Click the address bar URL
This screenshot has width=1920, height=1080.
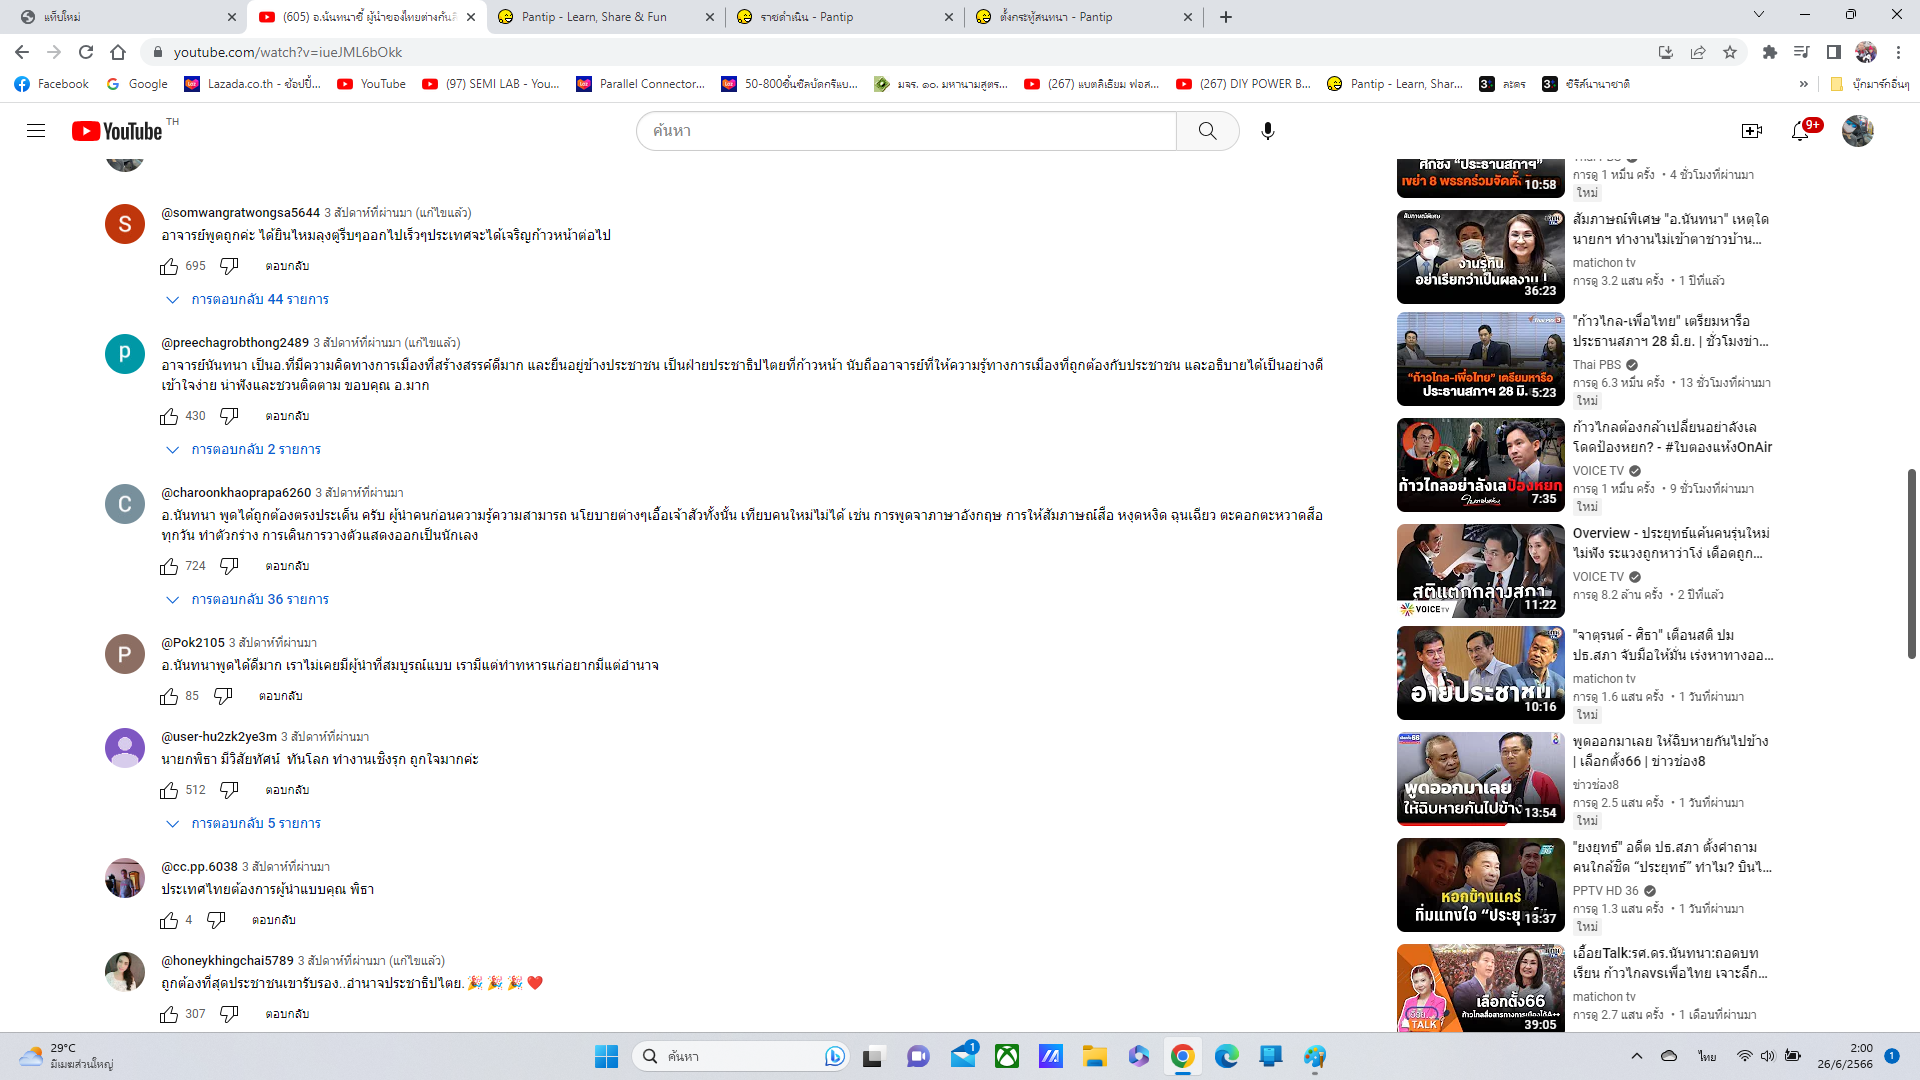tap(288, 52)
